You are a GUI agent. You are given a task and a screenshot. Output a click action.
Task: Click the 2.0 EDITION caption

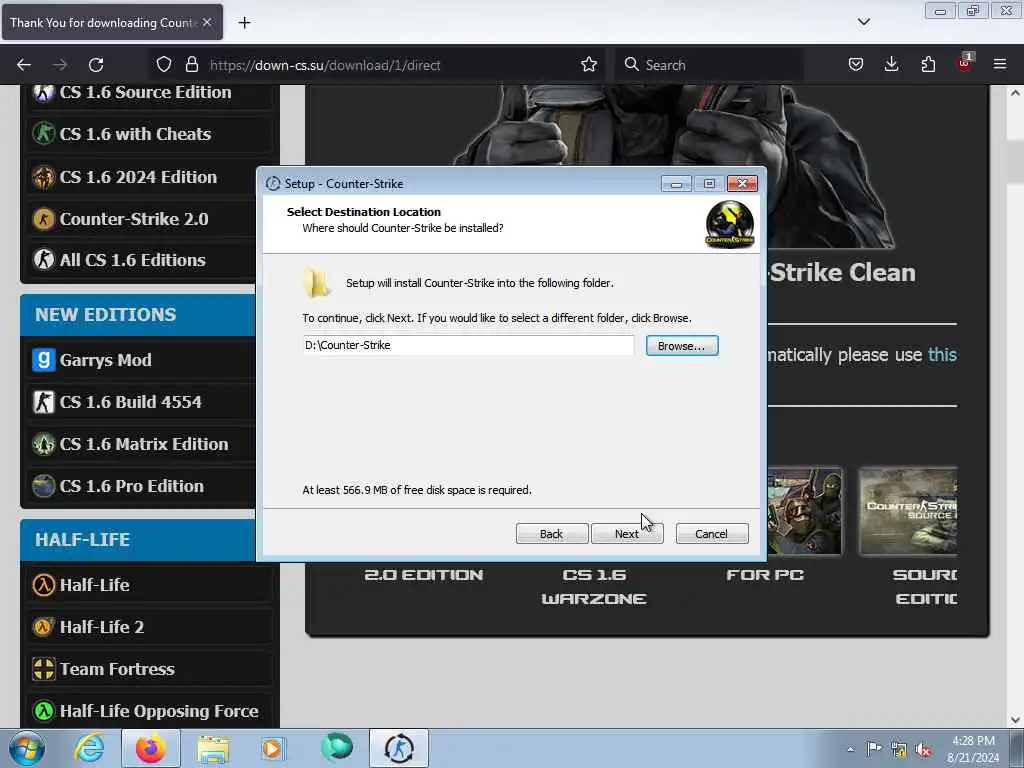[x=424, y=575]
